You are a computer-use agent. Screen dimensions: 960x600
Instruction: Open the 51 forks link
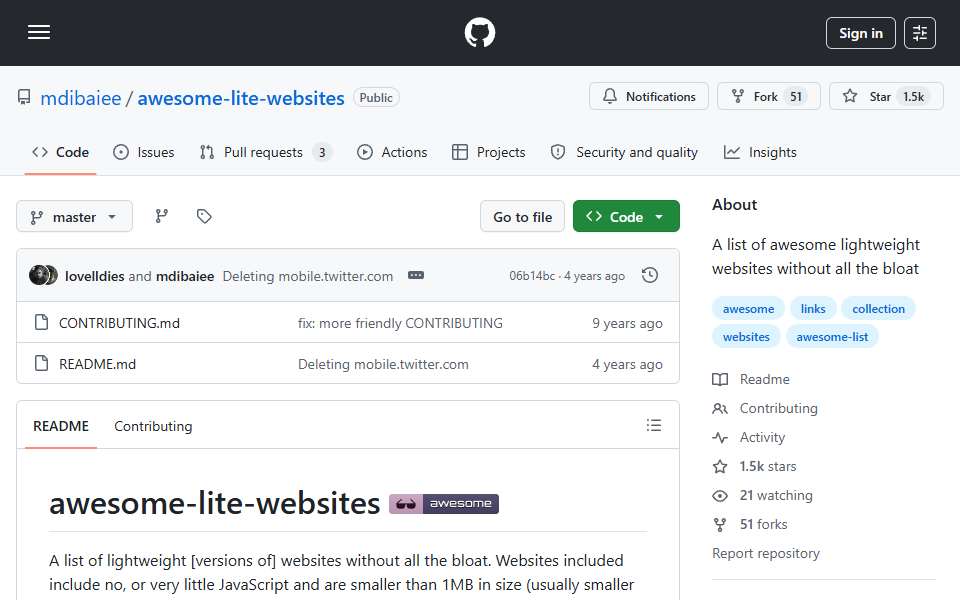click(x=750, y=525)
